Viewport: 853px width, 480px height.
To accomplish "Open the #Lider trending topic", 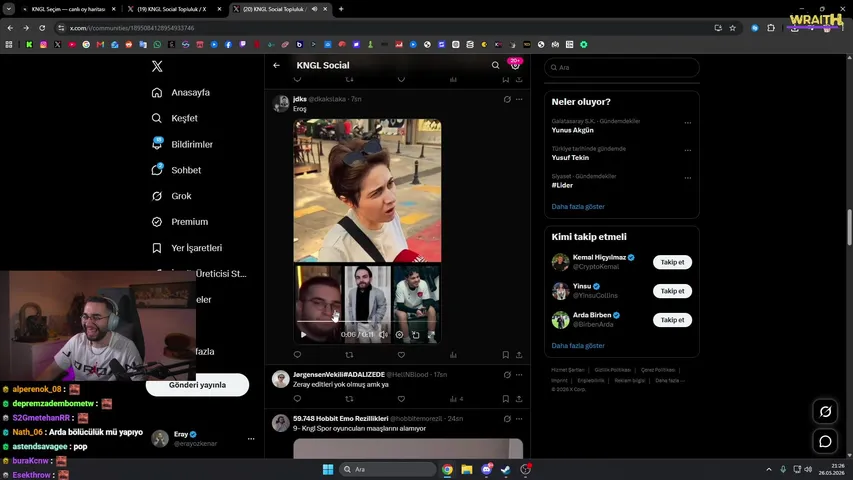I will 562,185.
